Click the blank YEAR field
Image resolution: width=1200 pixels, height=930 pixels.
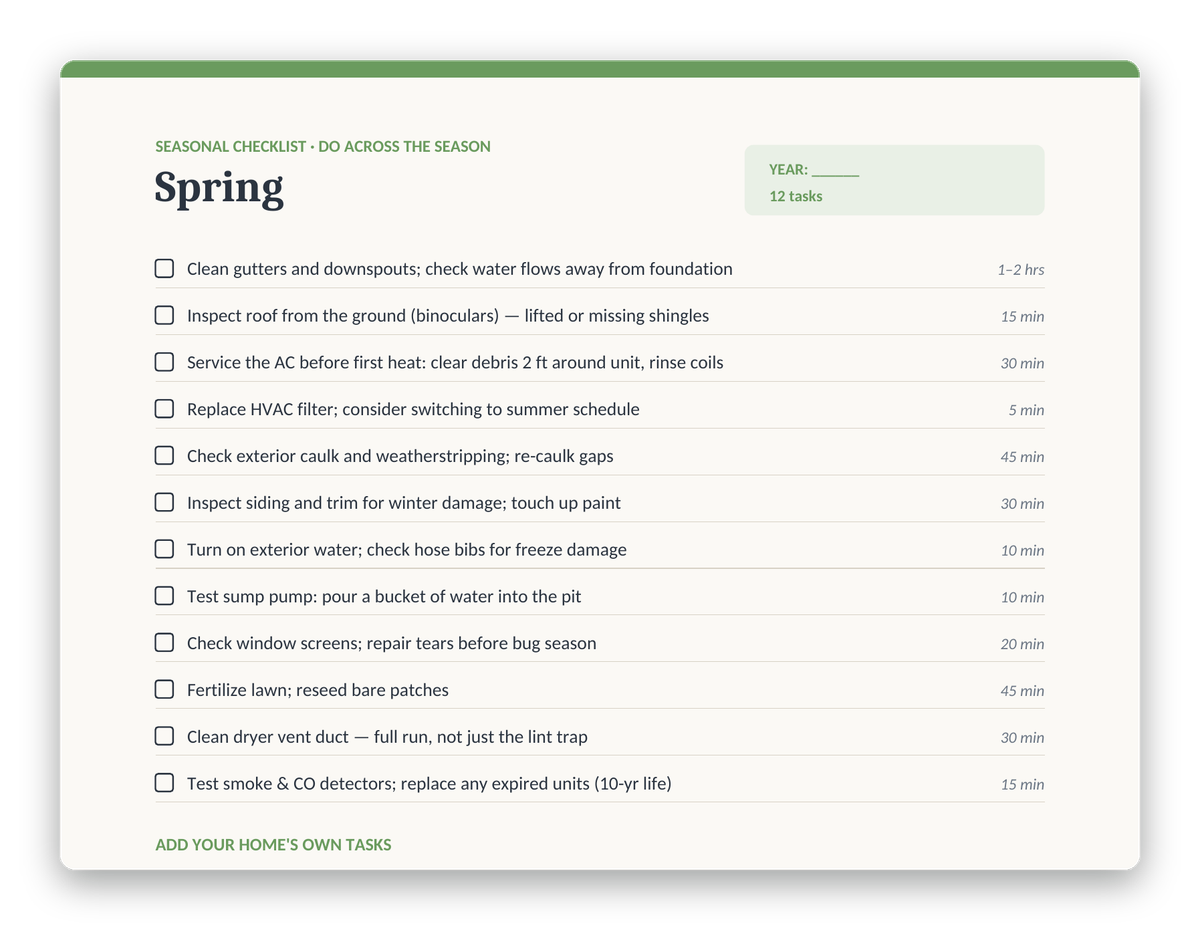click(835, 171)
